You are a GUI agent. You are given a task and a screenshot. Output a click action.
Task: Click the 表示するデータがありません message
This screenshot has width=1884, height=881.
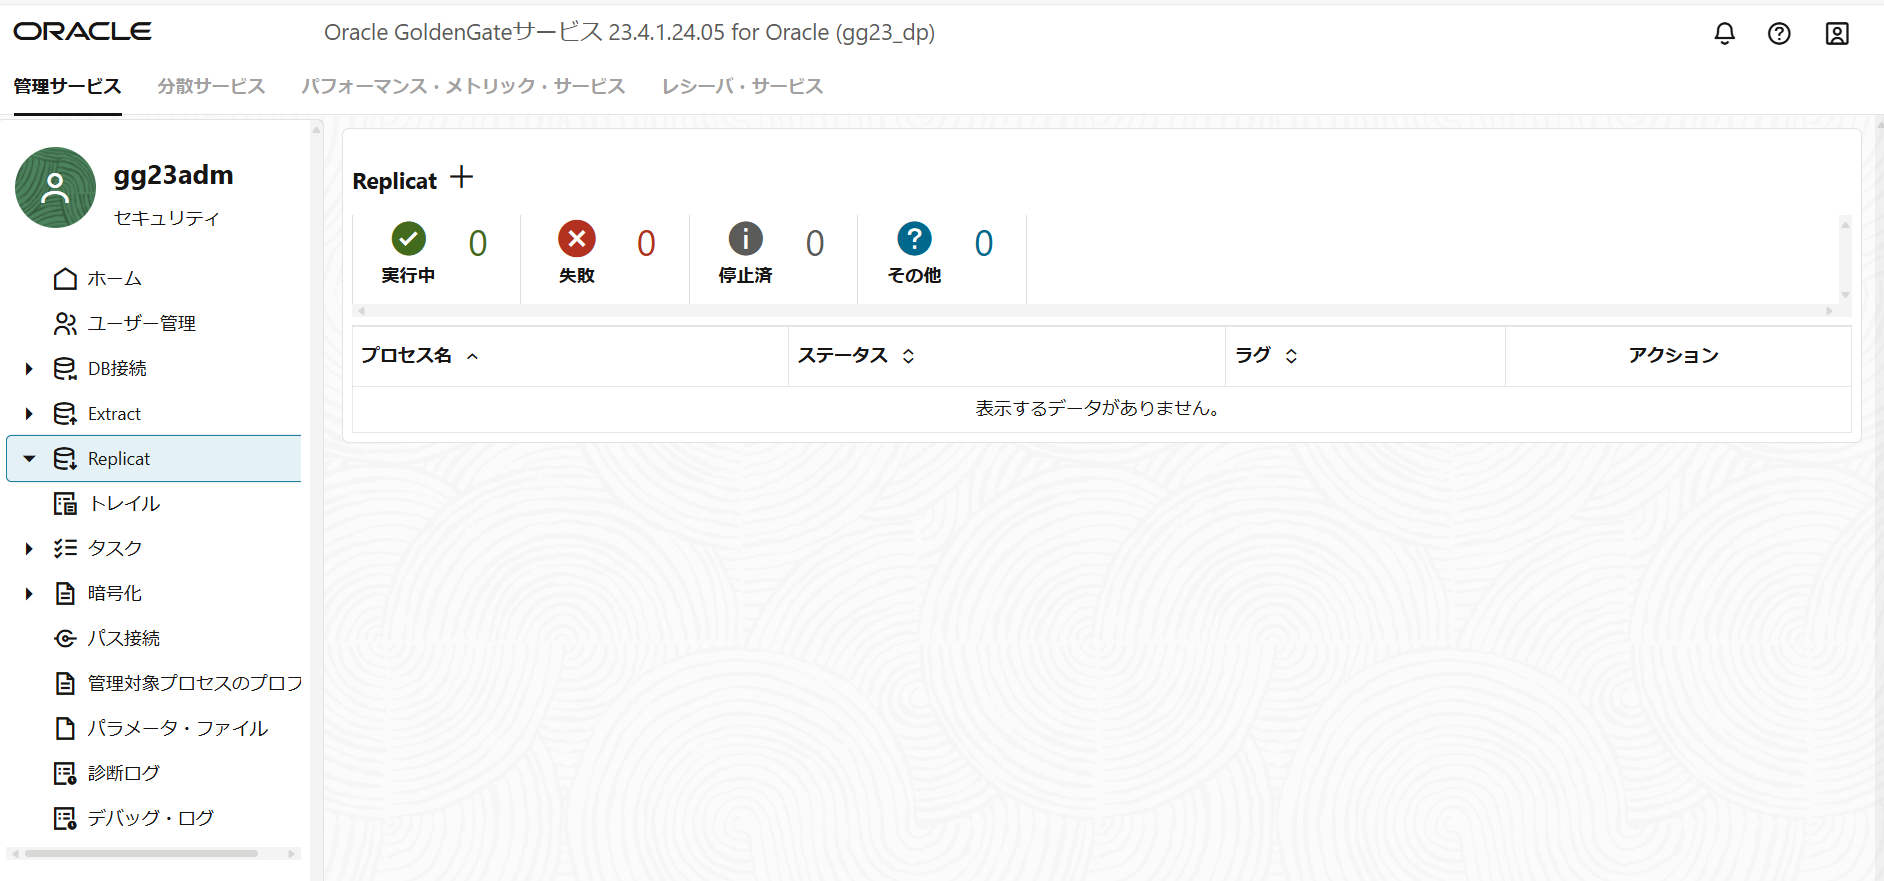(1098, 408)
